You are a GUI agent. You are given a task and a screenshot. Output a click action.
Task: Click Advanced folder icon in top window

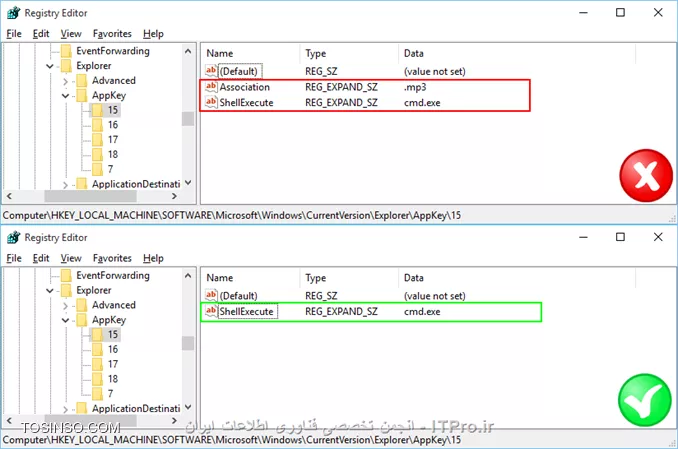(82, 80)
